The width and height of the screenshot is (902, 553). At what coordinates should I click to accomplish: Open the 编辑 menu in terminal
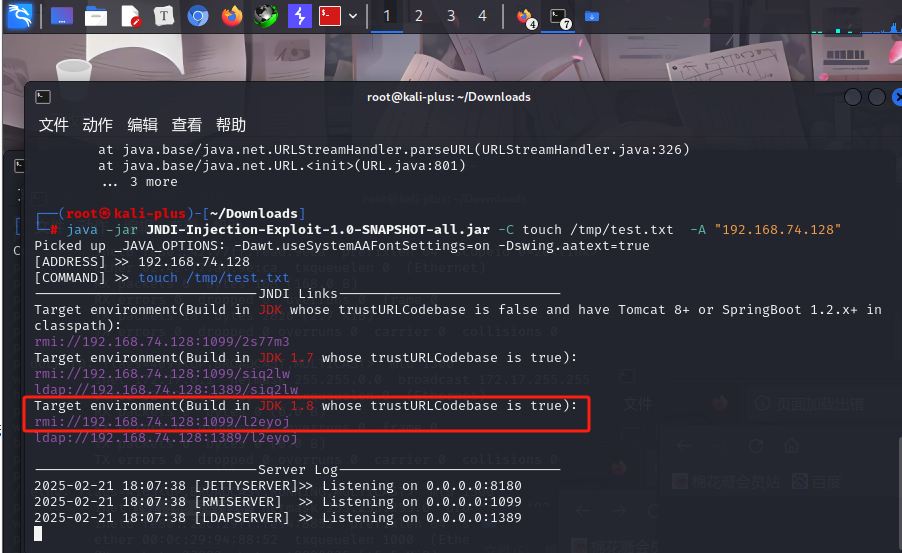142,125
